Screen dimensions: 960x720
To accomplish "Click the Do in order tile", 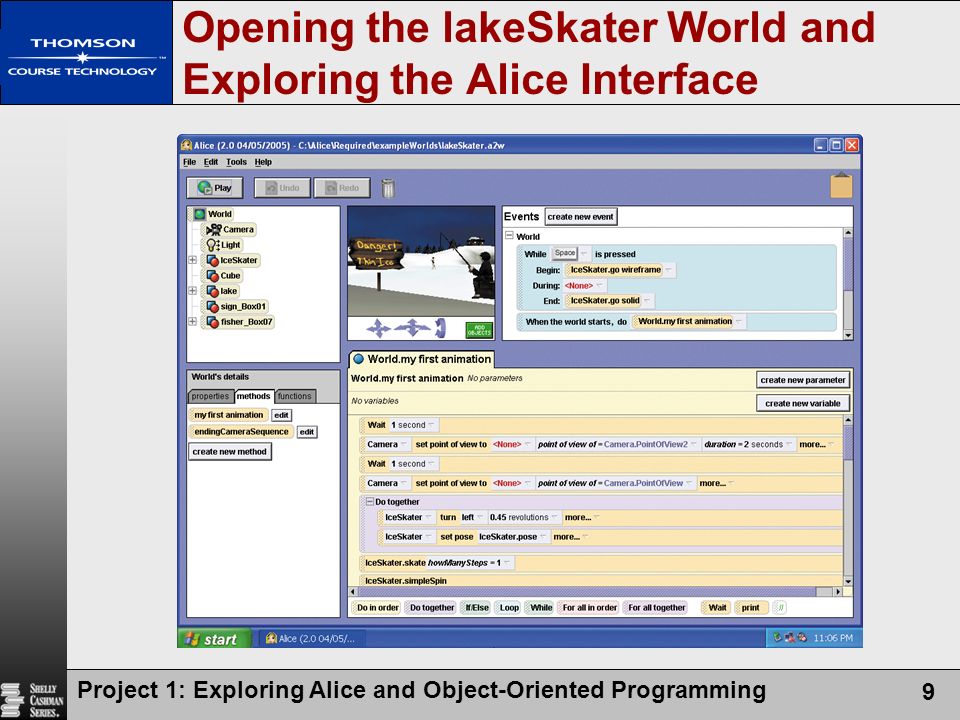I will 377,607.
